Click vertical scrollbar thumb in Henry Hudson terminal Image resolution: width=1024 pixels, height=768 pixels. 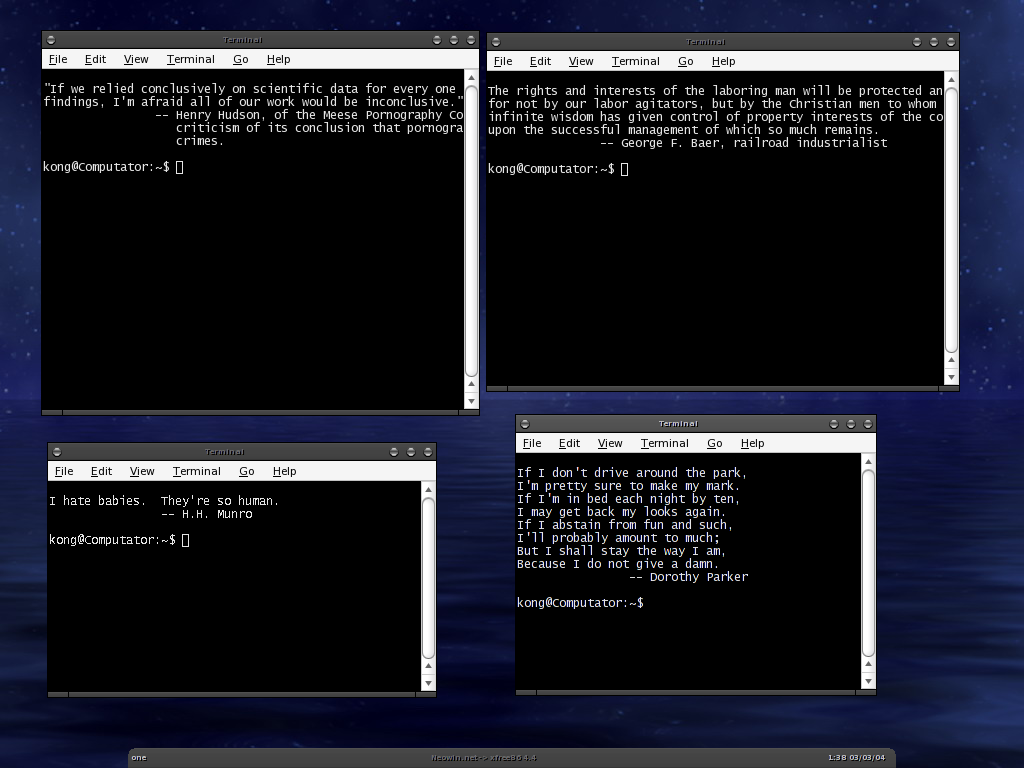click(x=472, y=231)
